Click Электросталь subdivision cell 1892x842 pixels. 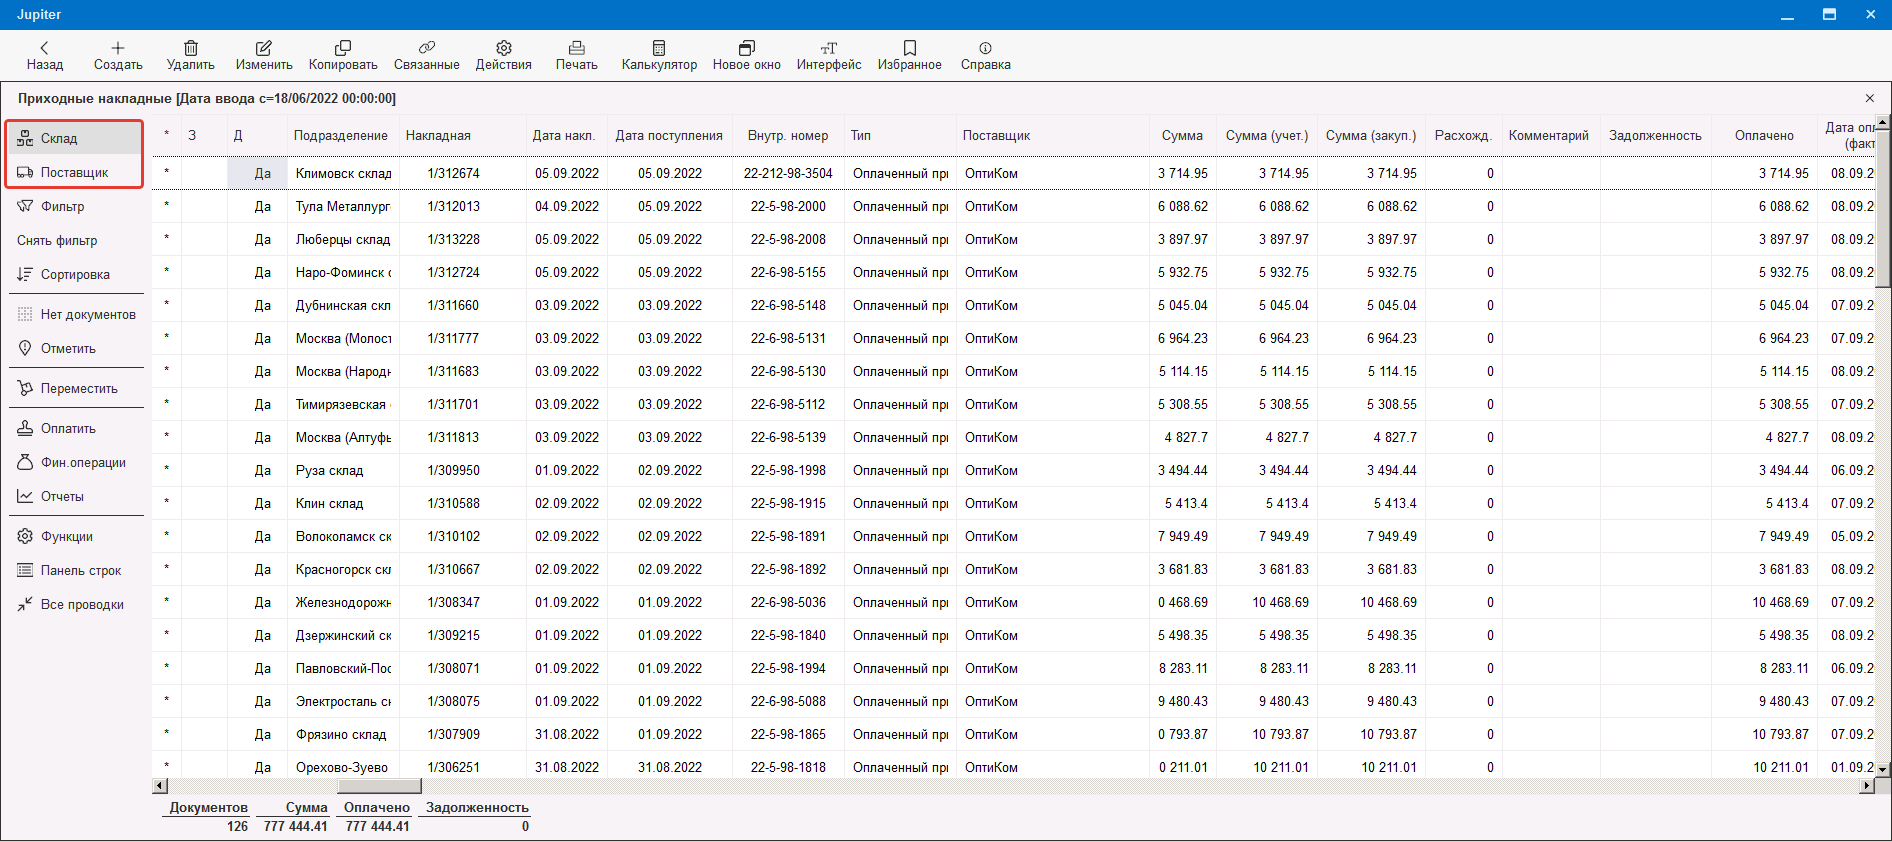343,701
